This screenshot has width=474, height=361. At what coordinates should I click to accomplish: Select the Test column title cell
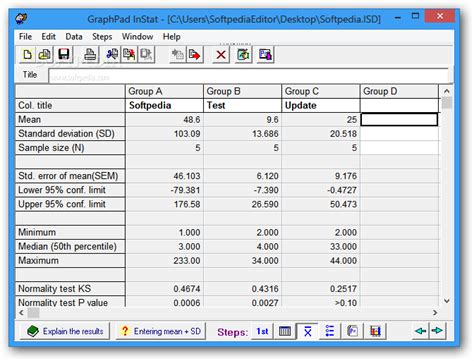click(x=242, y=105)
